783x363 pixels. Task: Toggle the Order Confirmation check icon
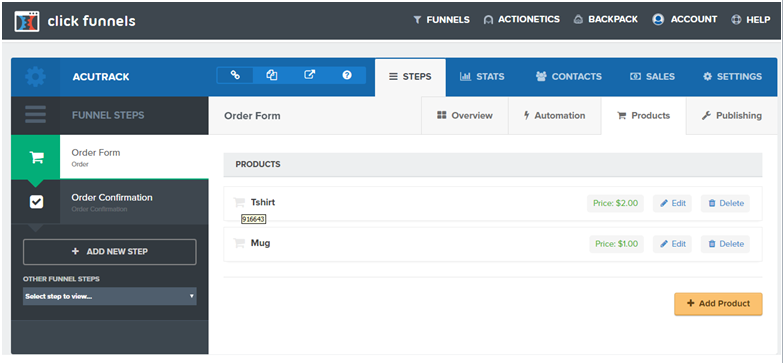[x=36, y=202]
